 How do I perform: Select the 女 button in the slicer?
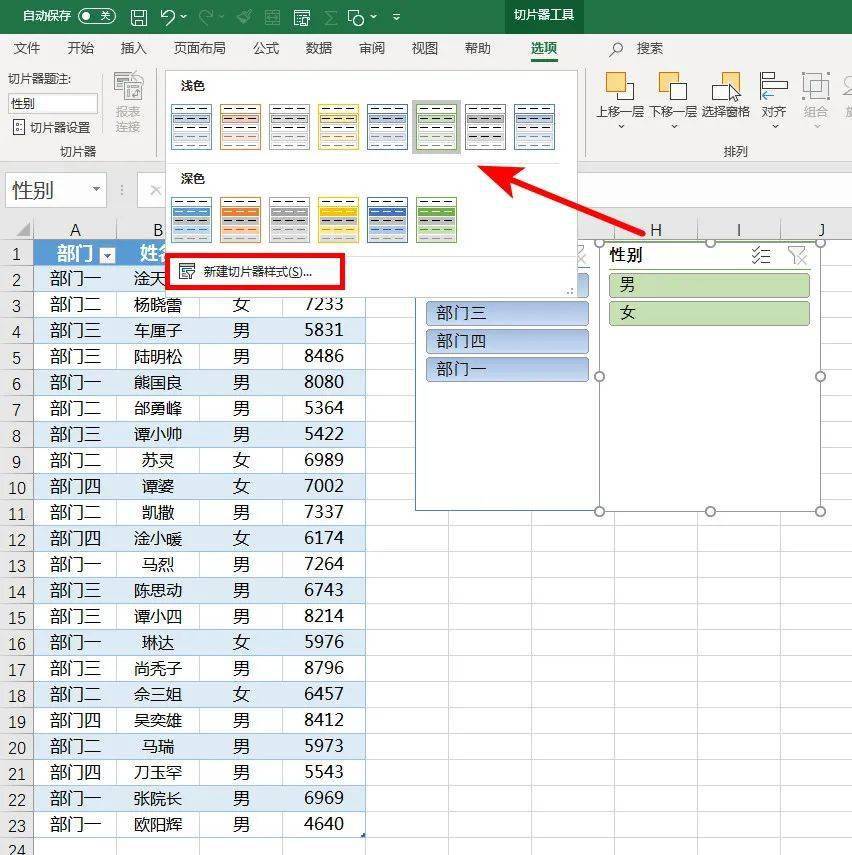708,312
